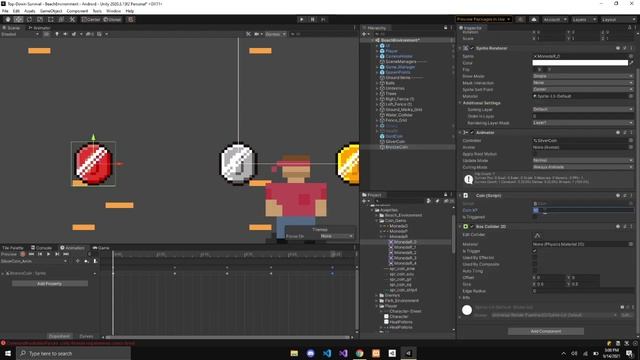Open the Help menu
This screenshot has height=360, width=640.
point(130,11)
